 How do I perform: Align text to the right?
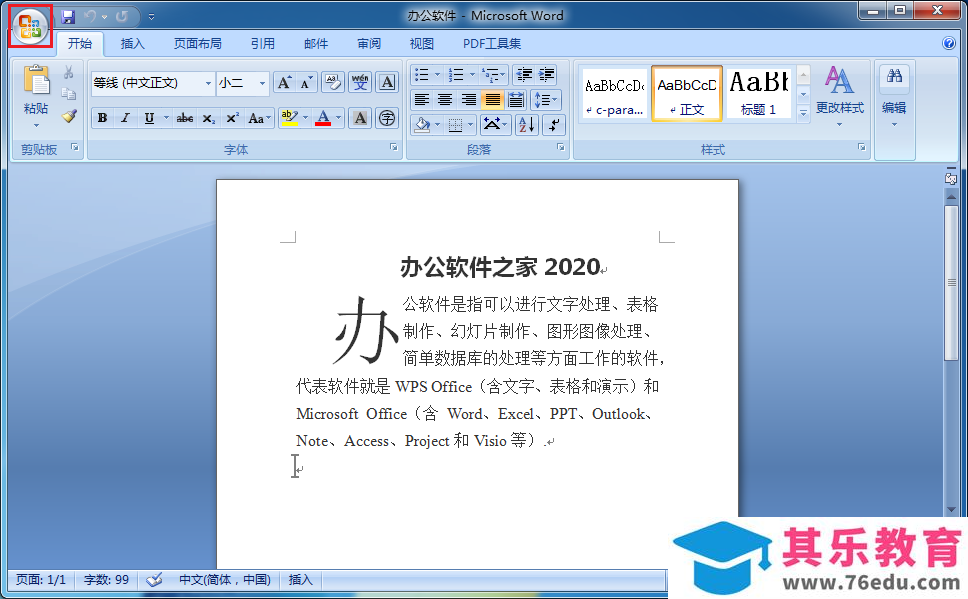tap(469, 99)
